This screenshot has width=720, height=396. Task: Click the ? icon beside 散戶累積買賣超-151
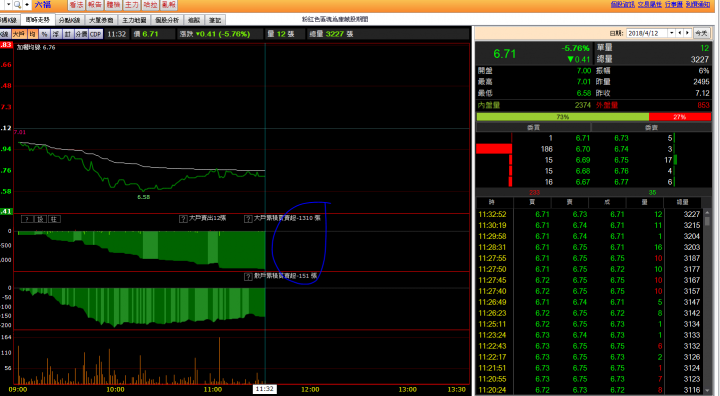[248, 277]
